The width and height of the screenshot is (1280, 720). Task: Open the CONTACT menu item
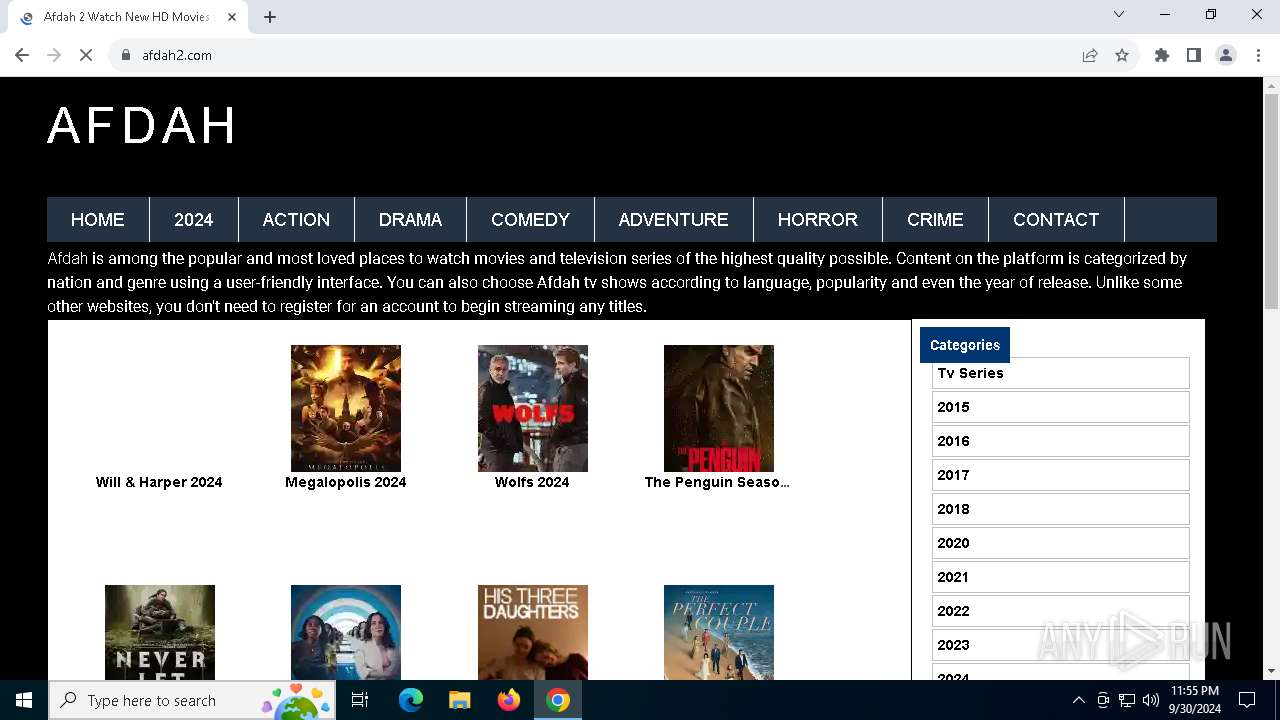click(x=1056, y=220)
